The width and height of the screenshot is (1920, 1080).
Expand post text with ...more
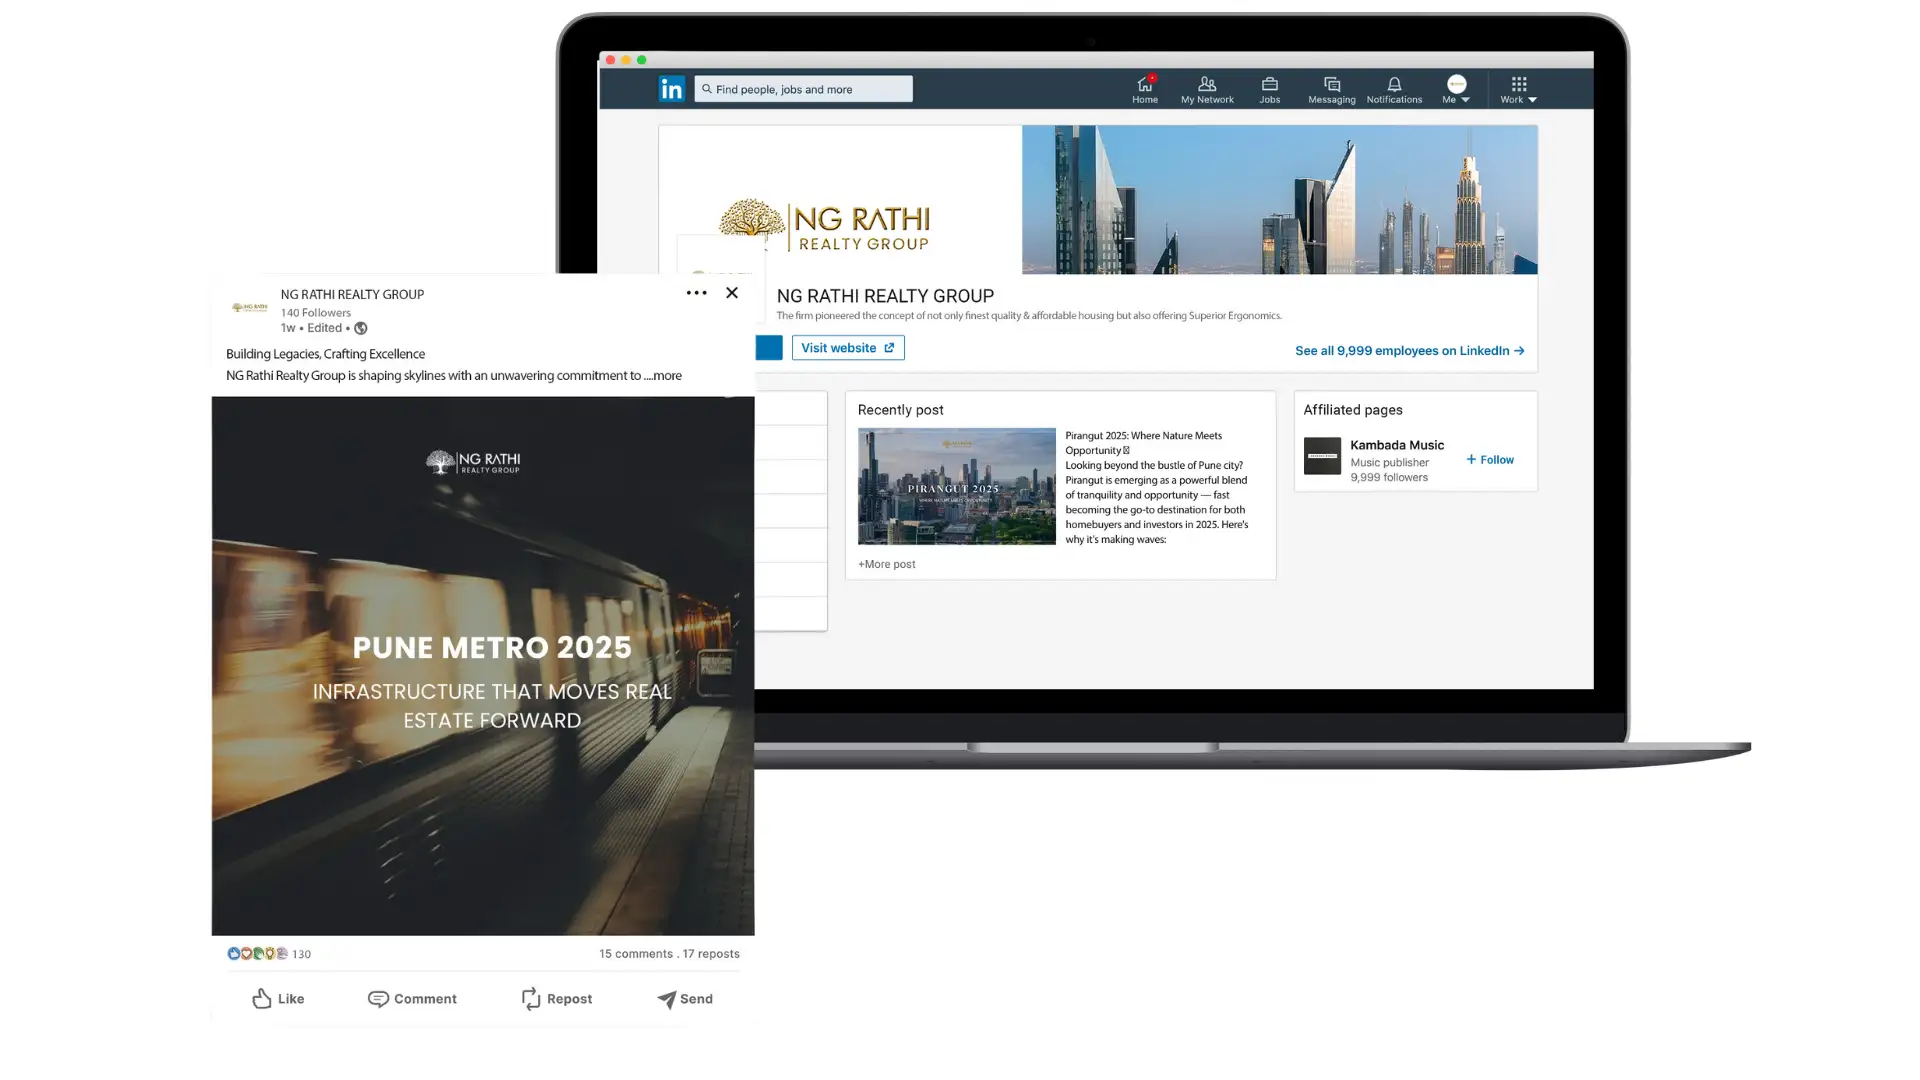point(664,376)
